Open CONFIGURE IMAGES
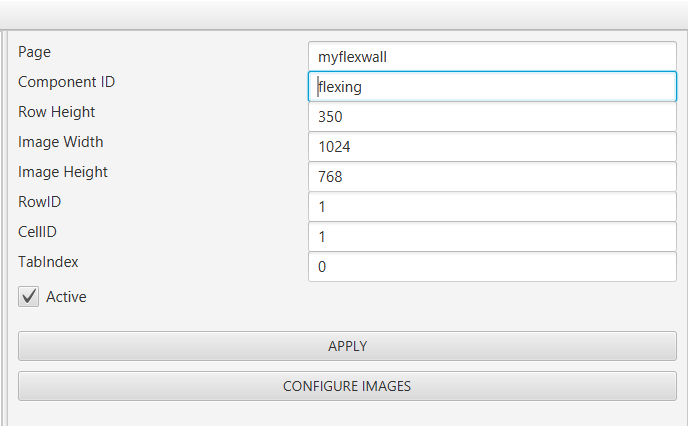Viewport: 688px width, 426px height. (347, 386)
